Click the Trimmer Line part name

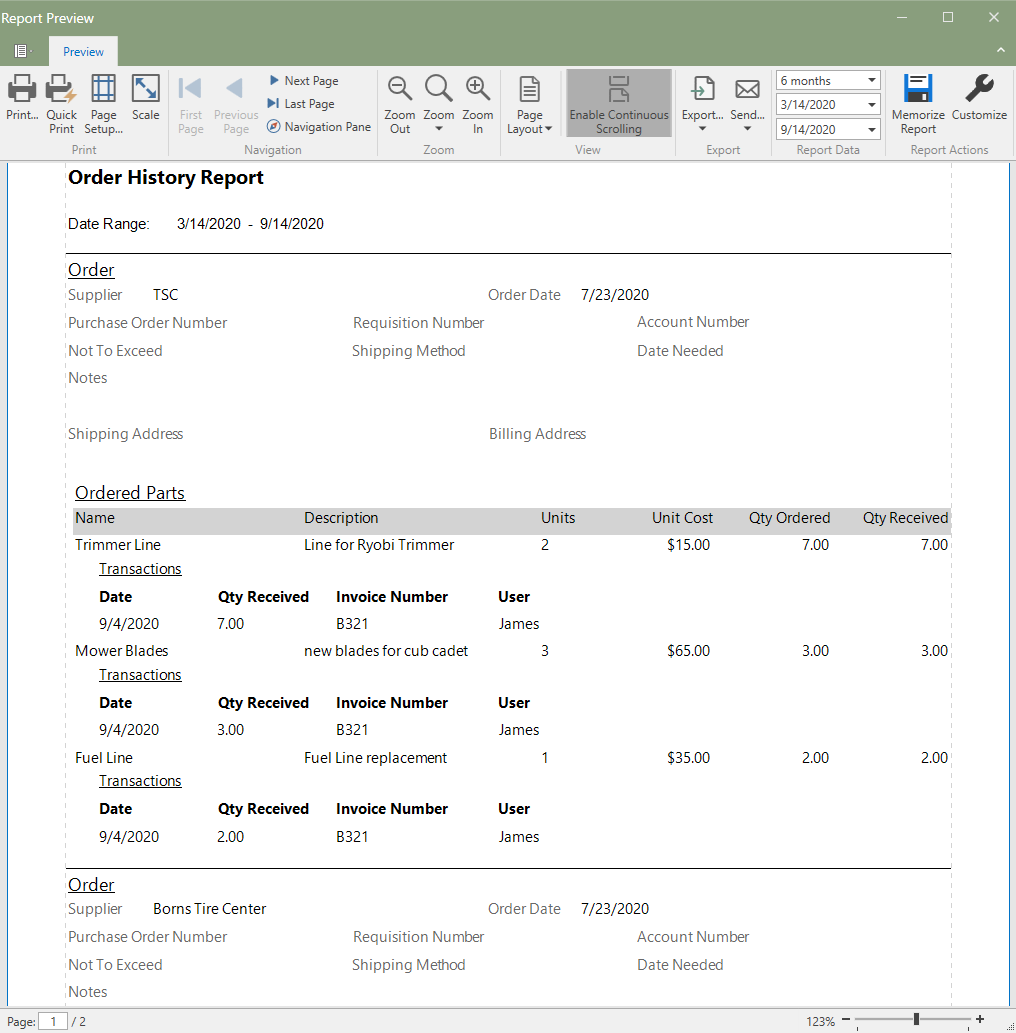click(x=118, y=545)
